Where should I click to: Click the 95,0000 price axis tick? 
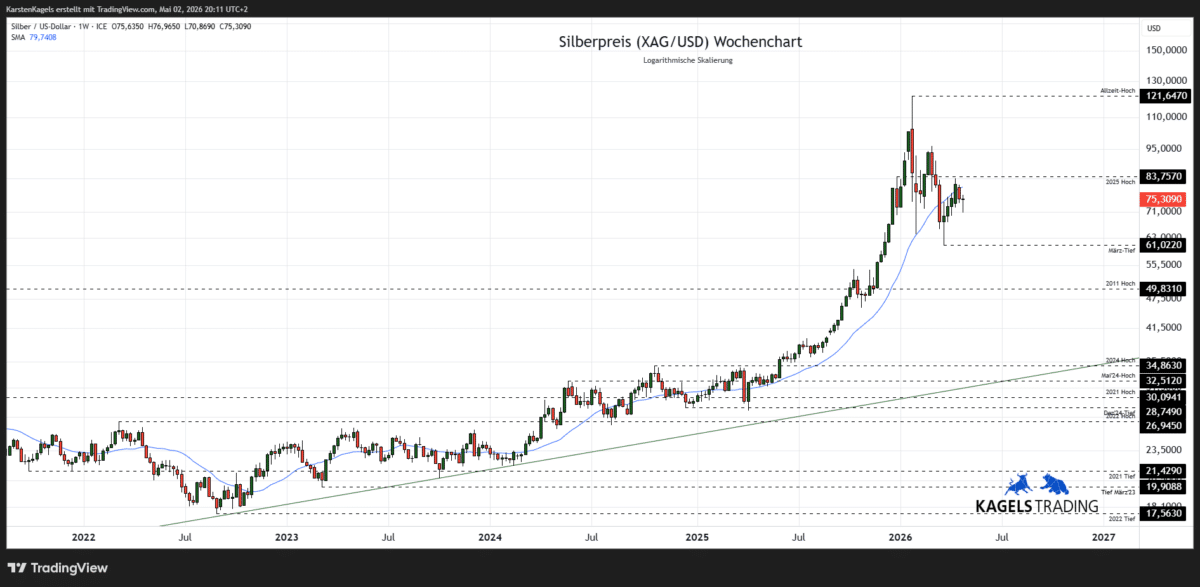tap(1165, 149)
